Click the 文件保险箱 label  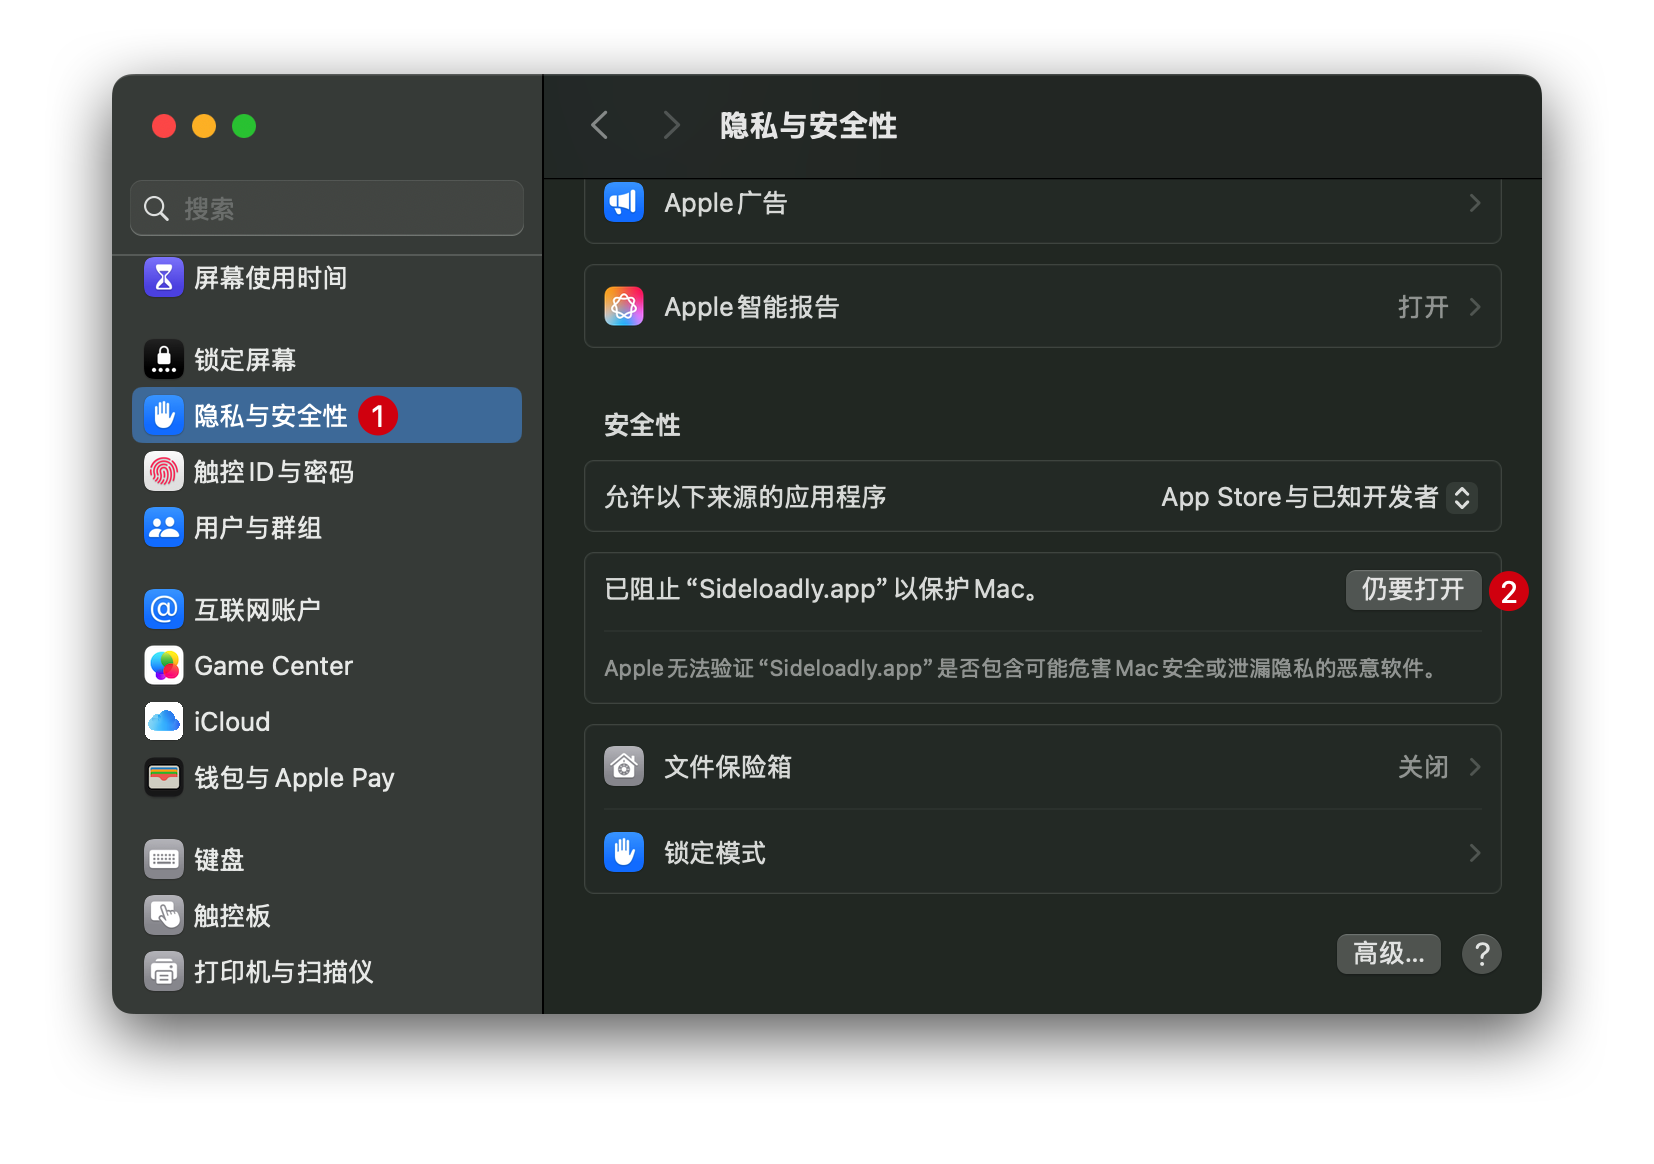[x=728, y=767]
